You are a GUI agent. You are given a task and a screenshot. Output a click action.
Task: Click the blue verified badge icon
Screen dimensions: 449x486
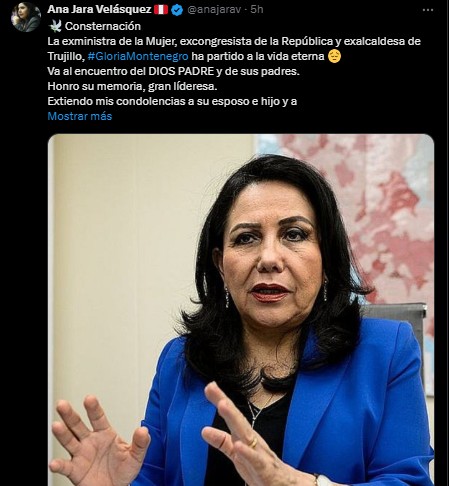click(x=177, y=10)
